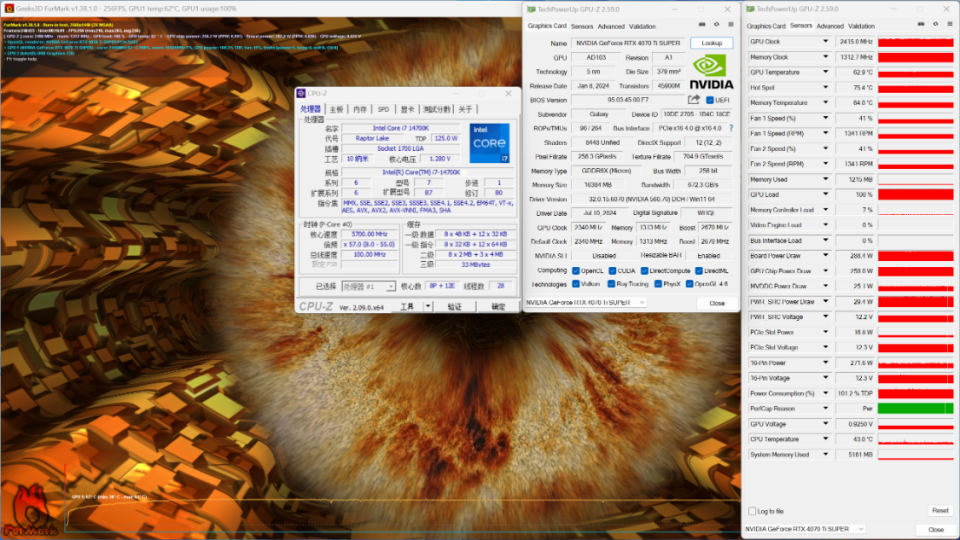Minimize the CPU-Z window

click(456, 93)
